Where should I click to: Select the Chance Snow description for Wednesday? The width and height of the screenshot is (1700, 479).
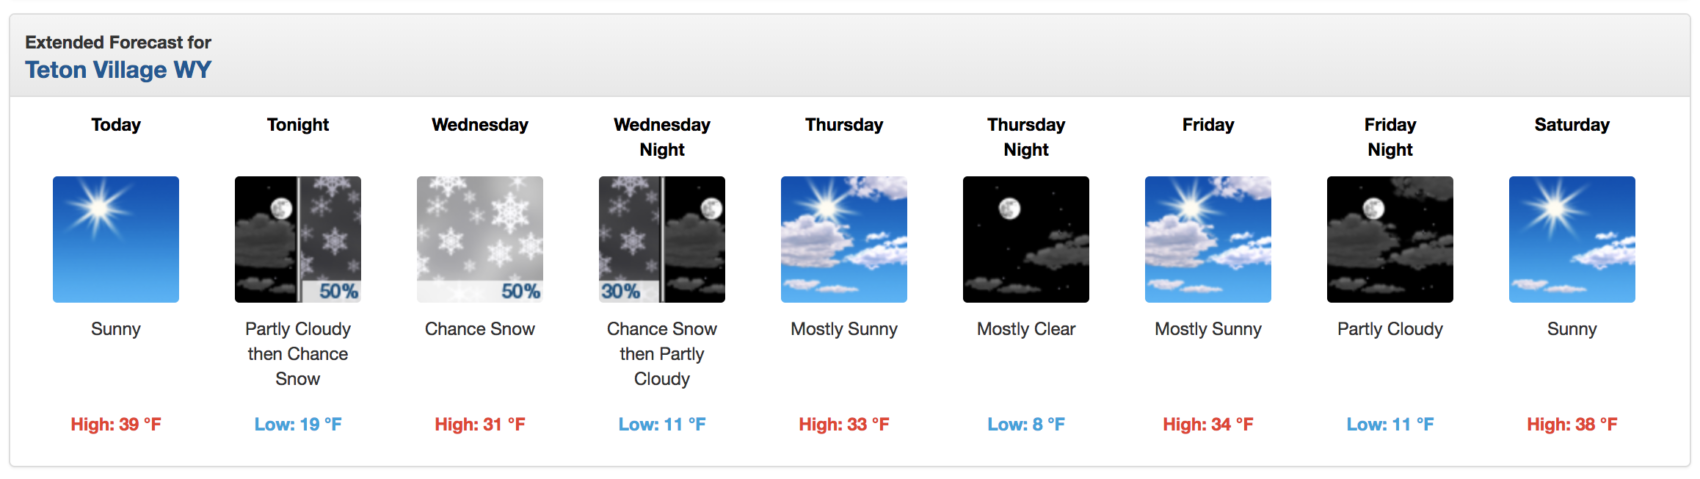pos(480,329)
